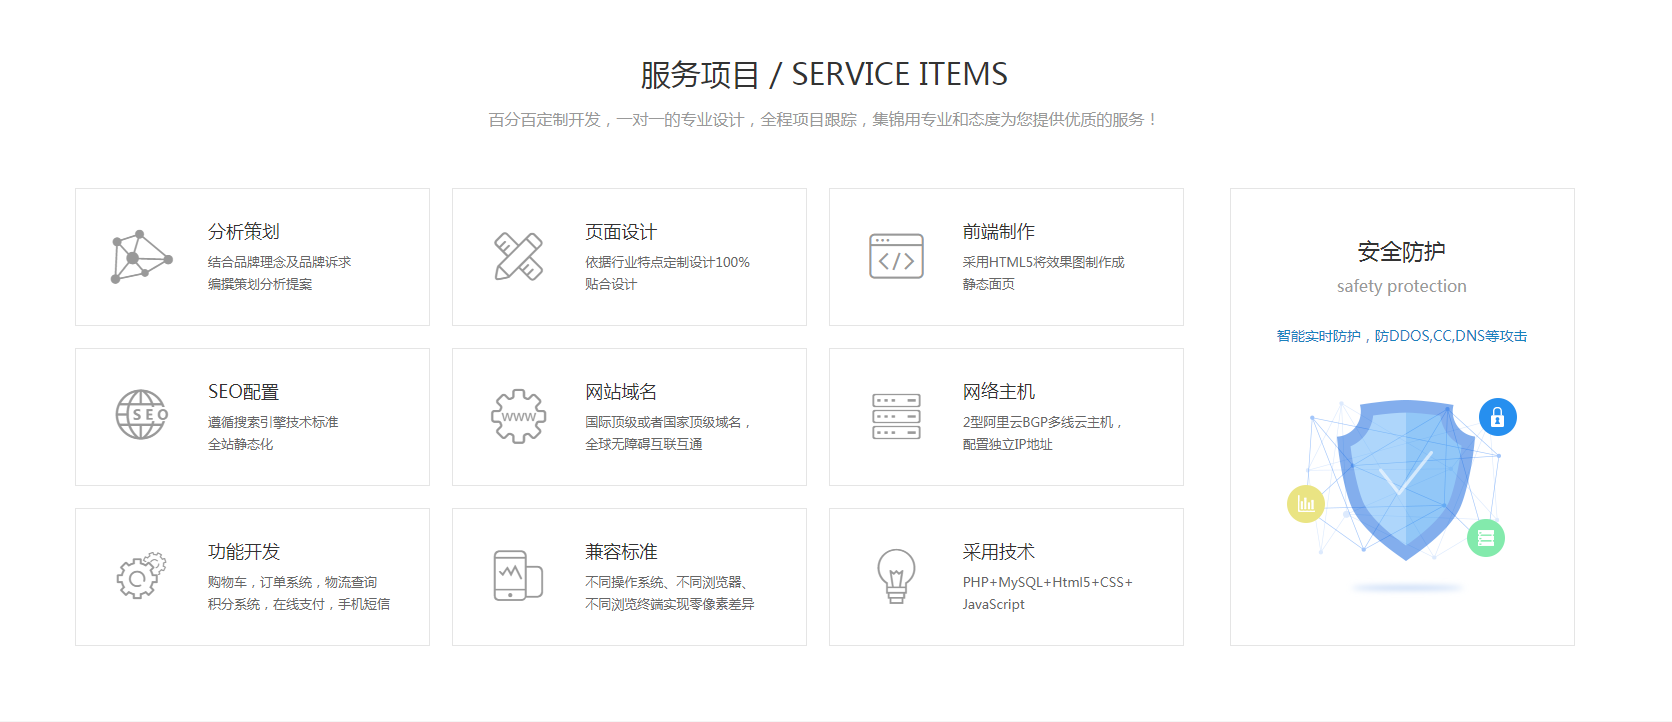Click the 不同浏览终端实现零像素差异 text
The height and width of the screenshot is (722, 1672).
pyautogui.click(x=670, y=604)
